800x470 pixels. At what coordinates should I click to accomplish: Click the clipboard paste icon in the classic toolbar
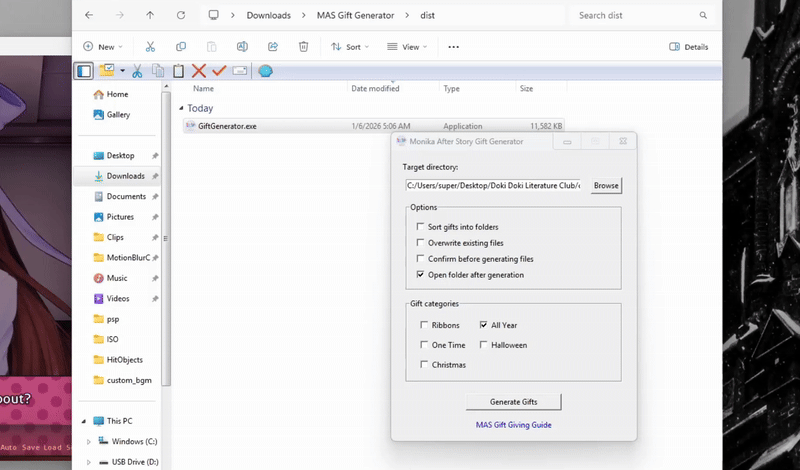click(x=178, y=71)
